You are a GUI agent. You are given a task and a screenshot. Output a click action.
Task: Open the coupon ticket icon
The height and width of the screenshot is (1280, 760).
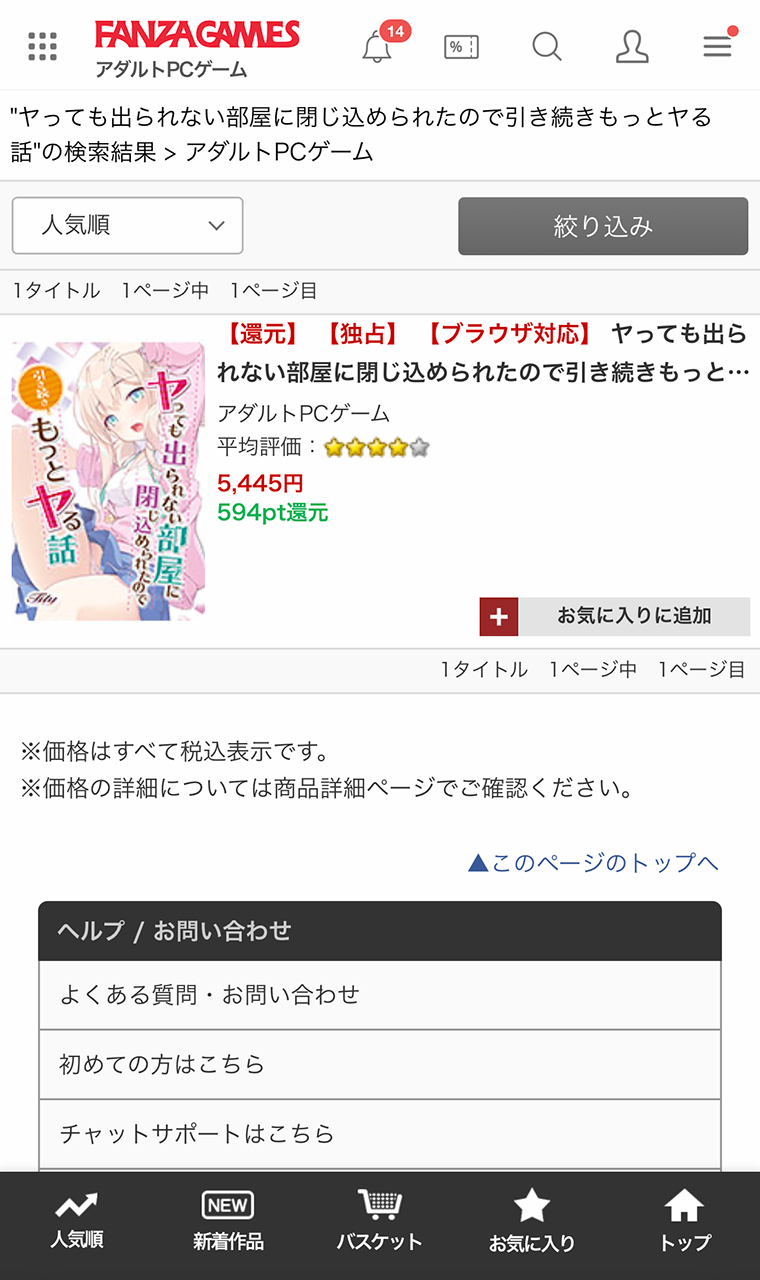[x=461, y=46]
